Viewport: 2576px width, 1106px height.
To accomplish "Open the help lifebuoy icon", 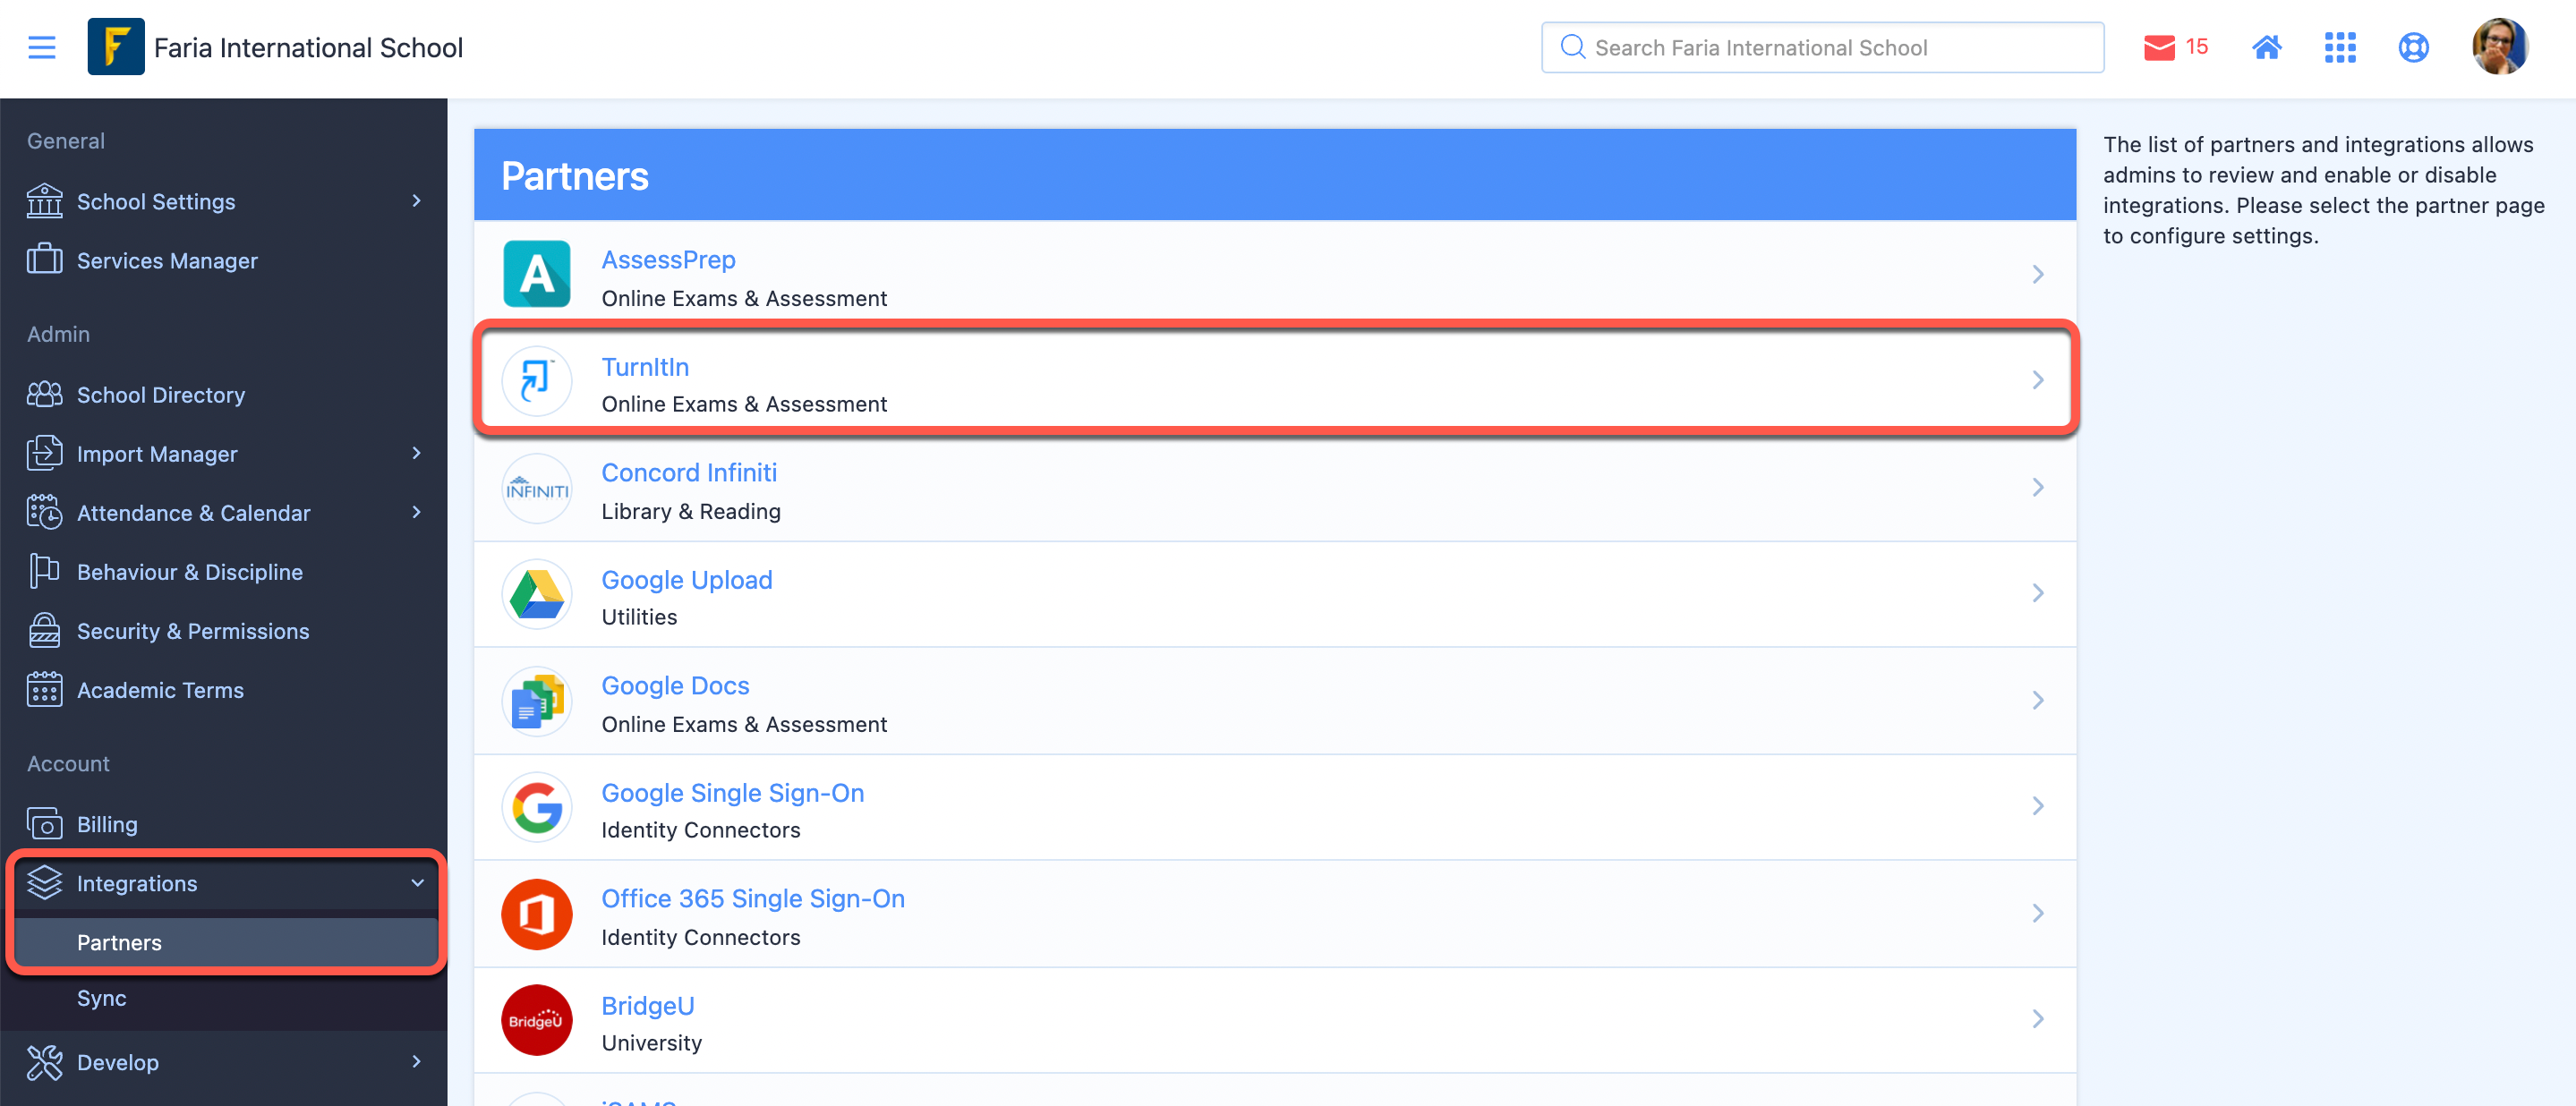I will tap(2413, 47).
